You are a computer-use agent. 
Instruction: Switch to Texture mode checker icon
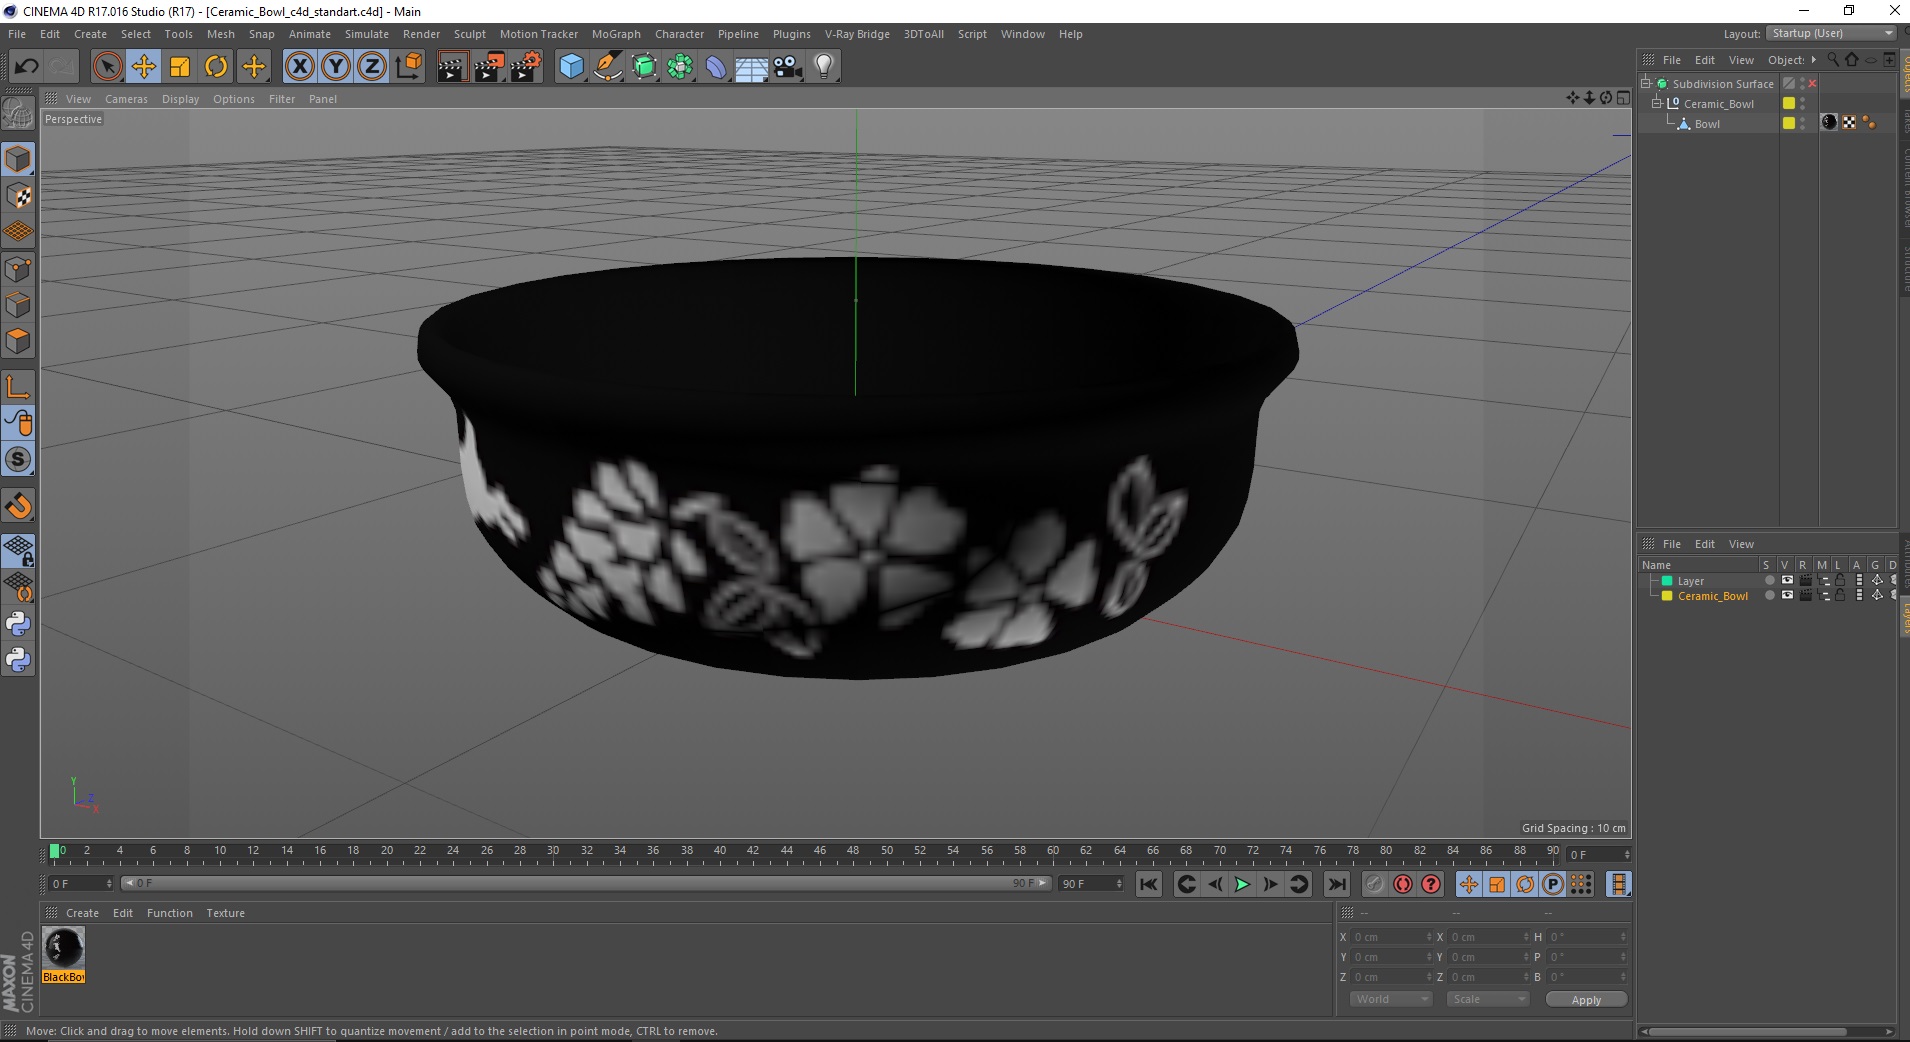[18, 196]
